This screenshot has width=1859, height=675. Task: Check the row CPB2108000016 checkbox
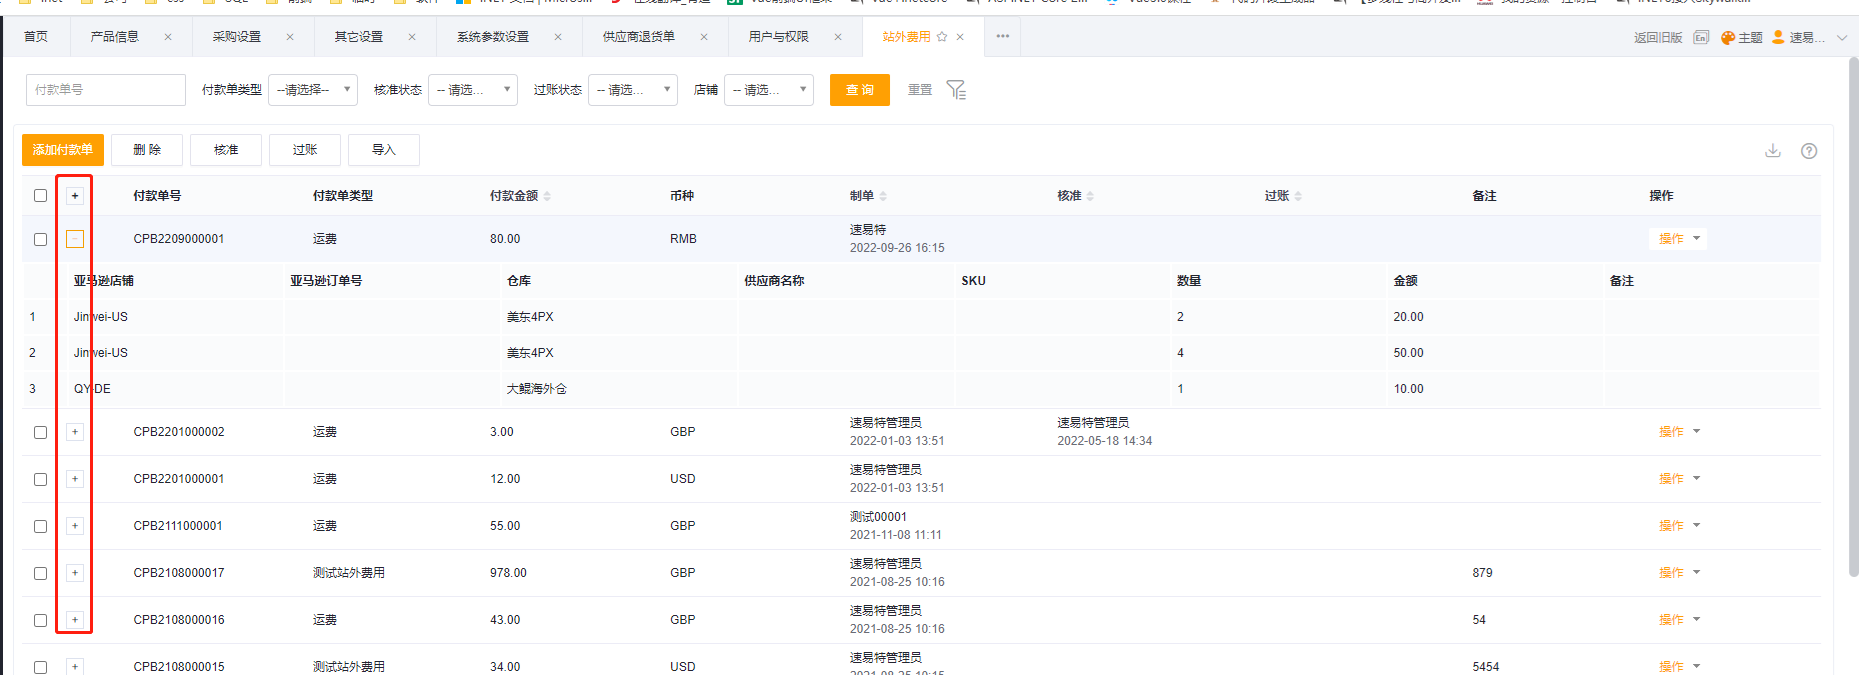(40, 620)
